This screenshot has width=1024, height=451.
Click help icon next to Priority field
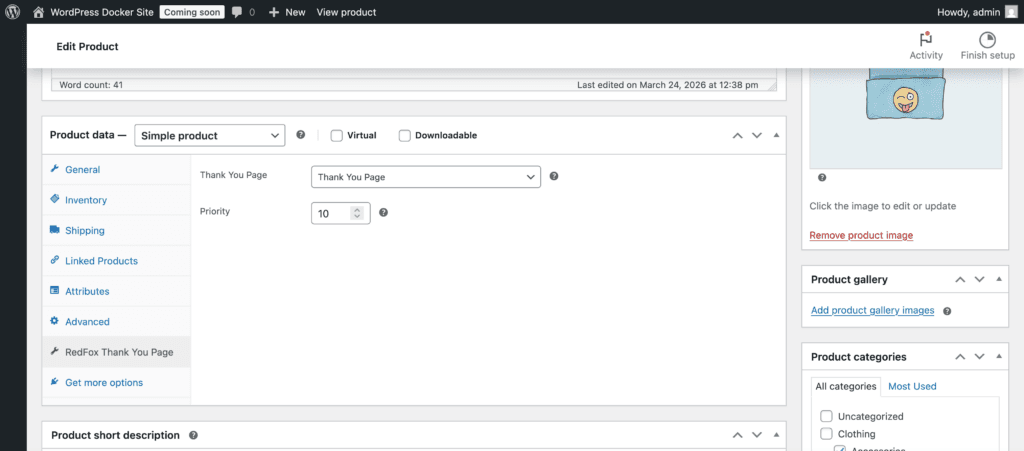(384, 213)
